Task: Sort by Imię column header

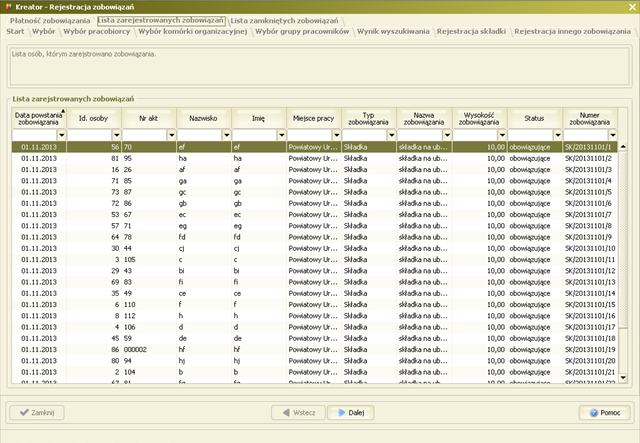Action: tap(259, 118)
